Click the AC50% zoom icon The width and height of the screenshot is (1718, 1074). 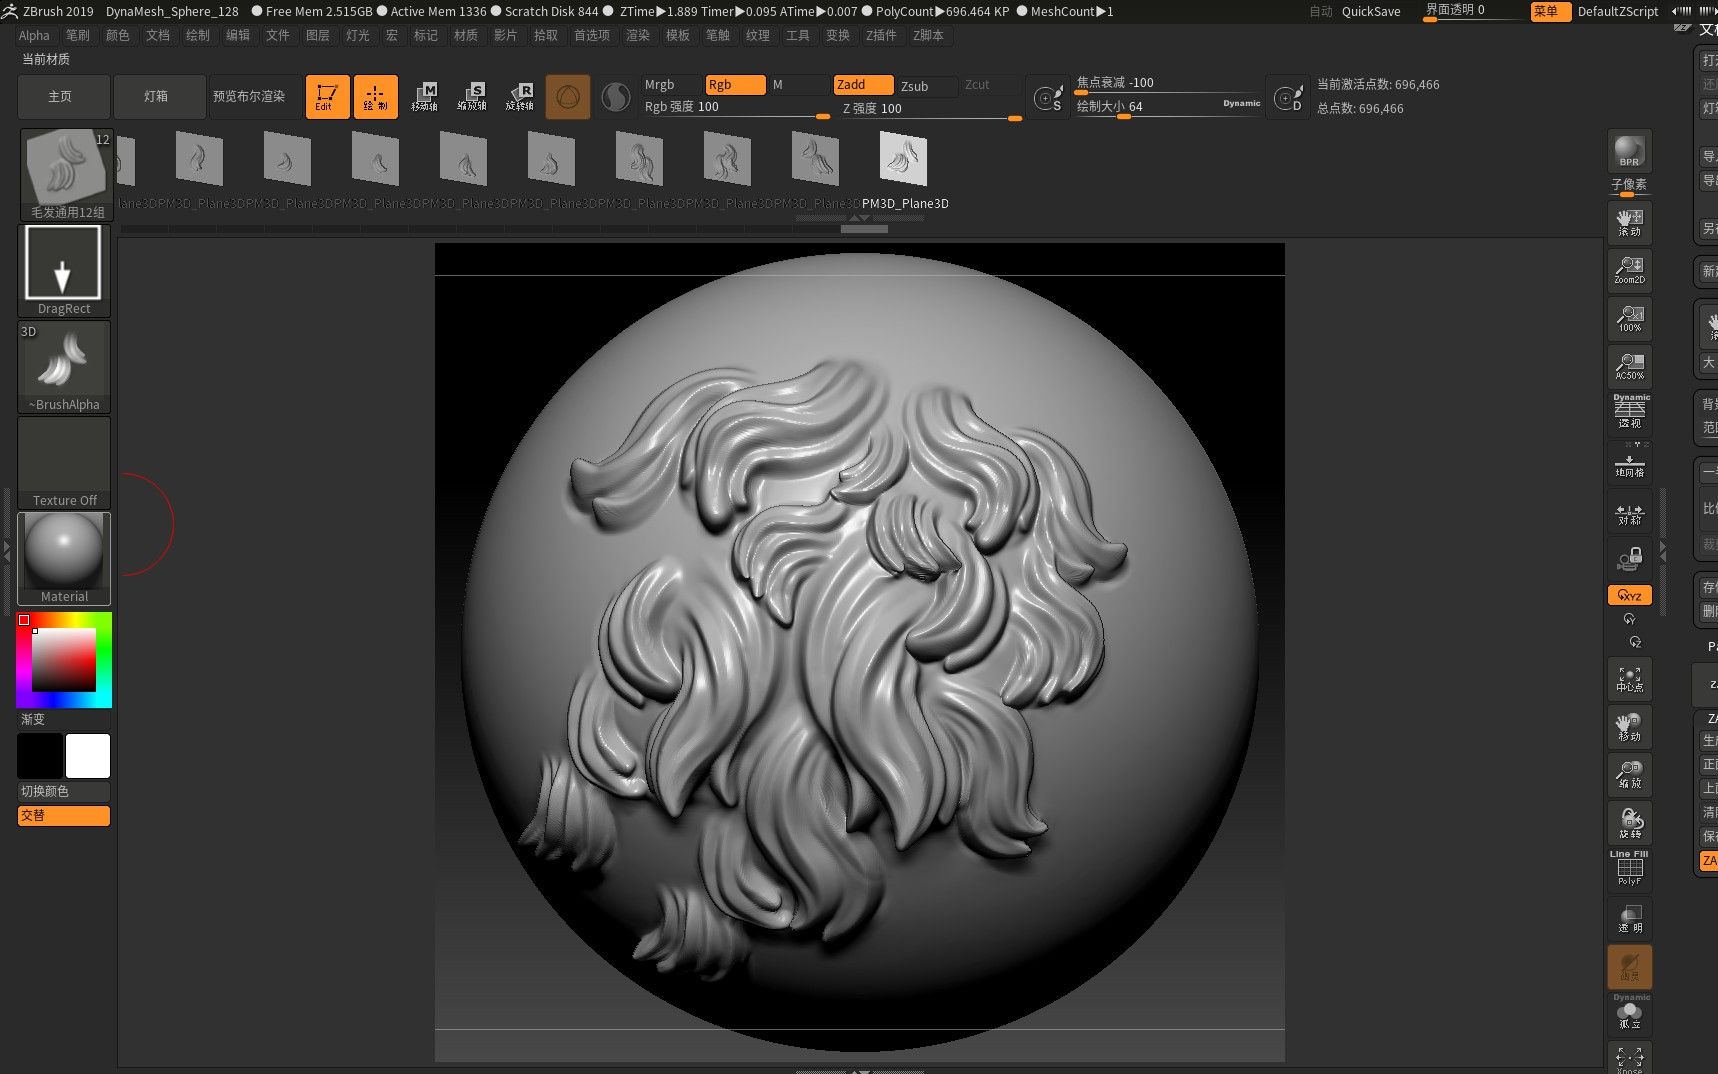click(x=1629, y=366)
